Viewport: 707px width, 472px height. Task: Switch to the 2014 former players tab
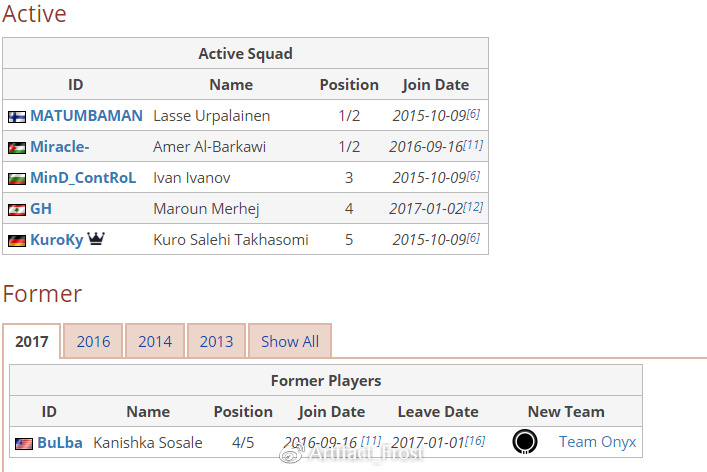click(155, 341)
